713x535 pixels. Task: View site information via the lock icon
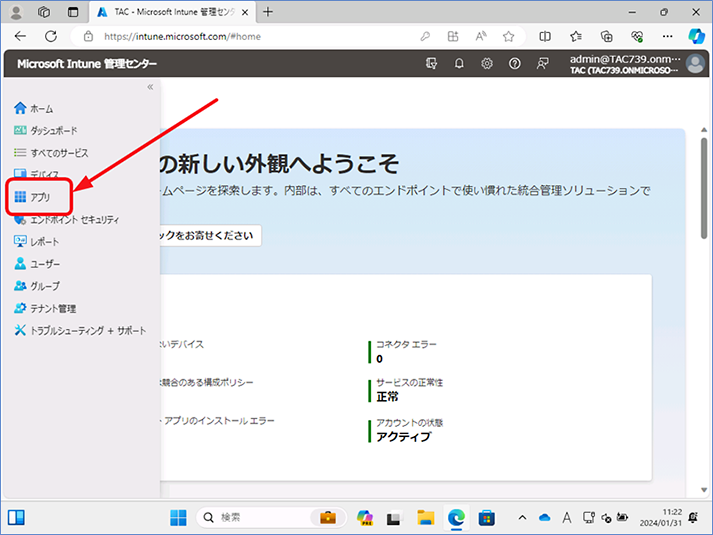point(88,36)
